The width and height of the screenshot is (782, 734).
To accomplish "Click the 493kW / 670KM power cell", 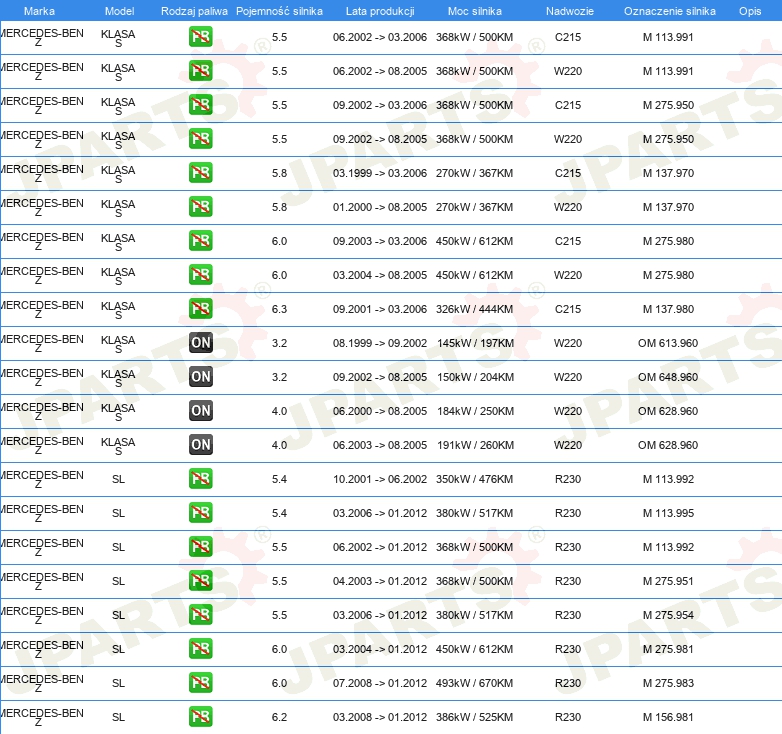I will 474,683.
